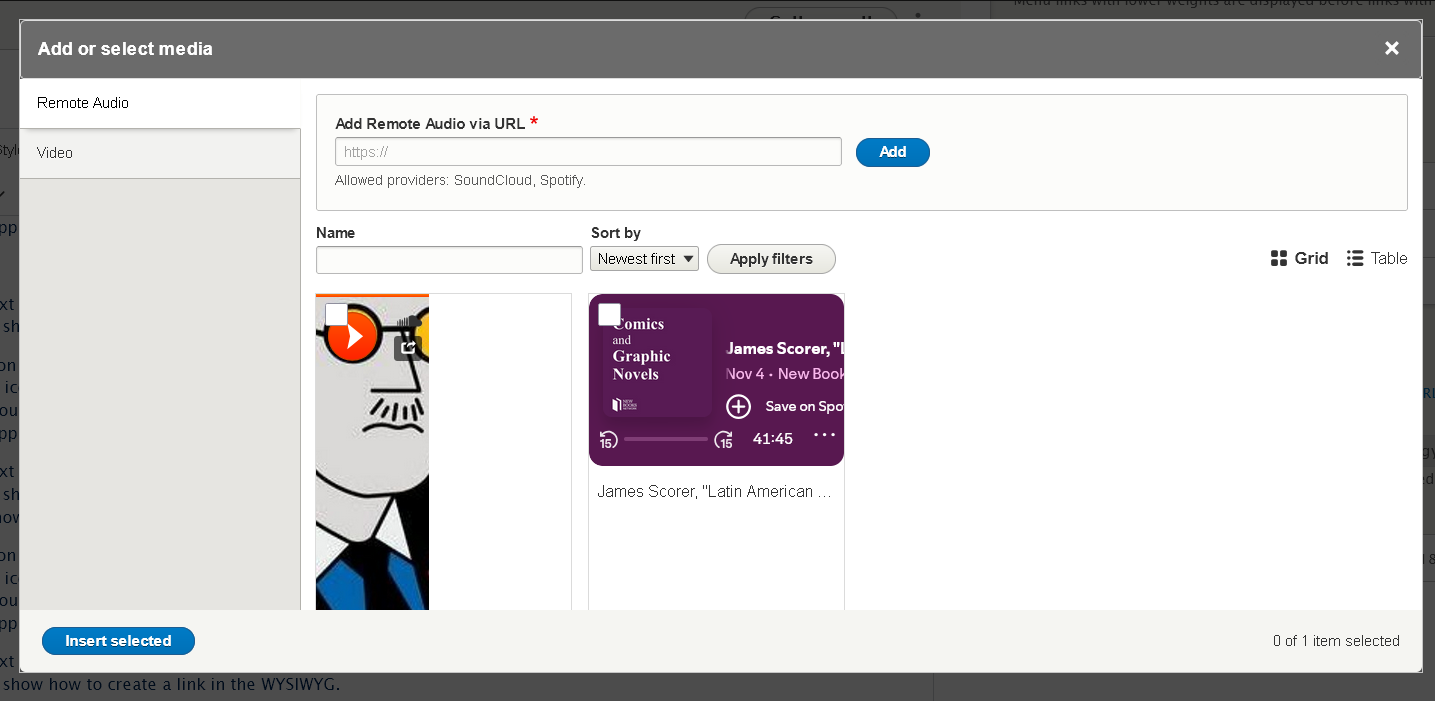This screenshot has width=1435, height=701.
Task: Click the Add button for remote audio
Action: coord(893,152)
